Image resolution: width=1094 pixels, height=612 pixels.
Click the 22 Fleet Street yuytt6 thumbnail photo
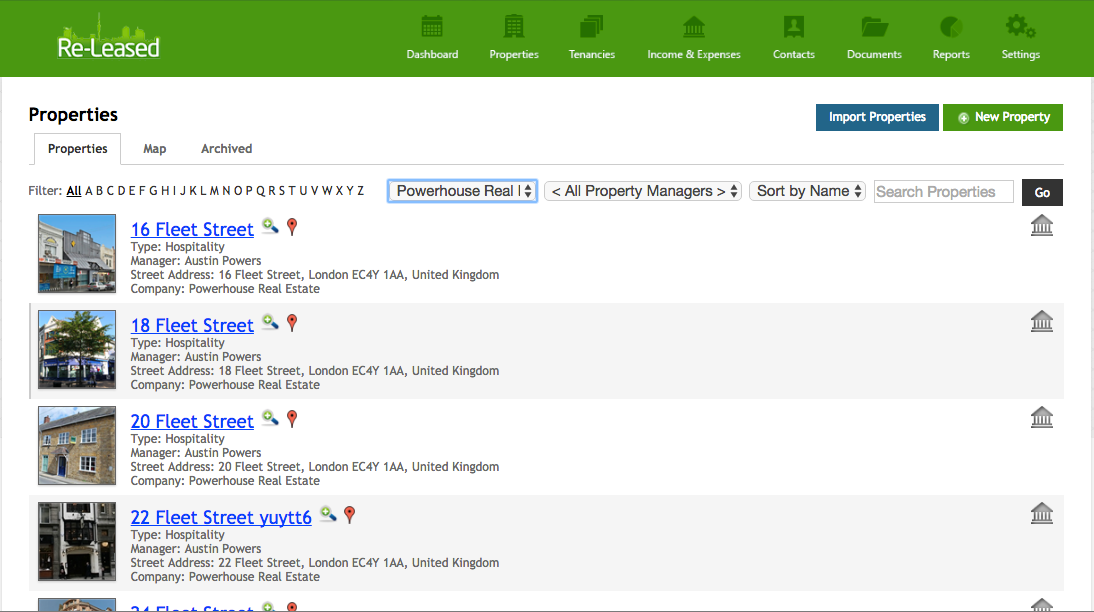click(x=77, y=542)
